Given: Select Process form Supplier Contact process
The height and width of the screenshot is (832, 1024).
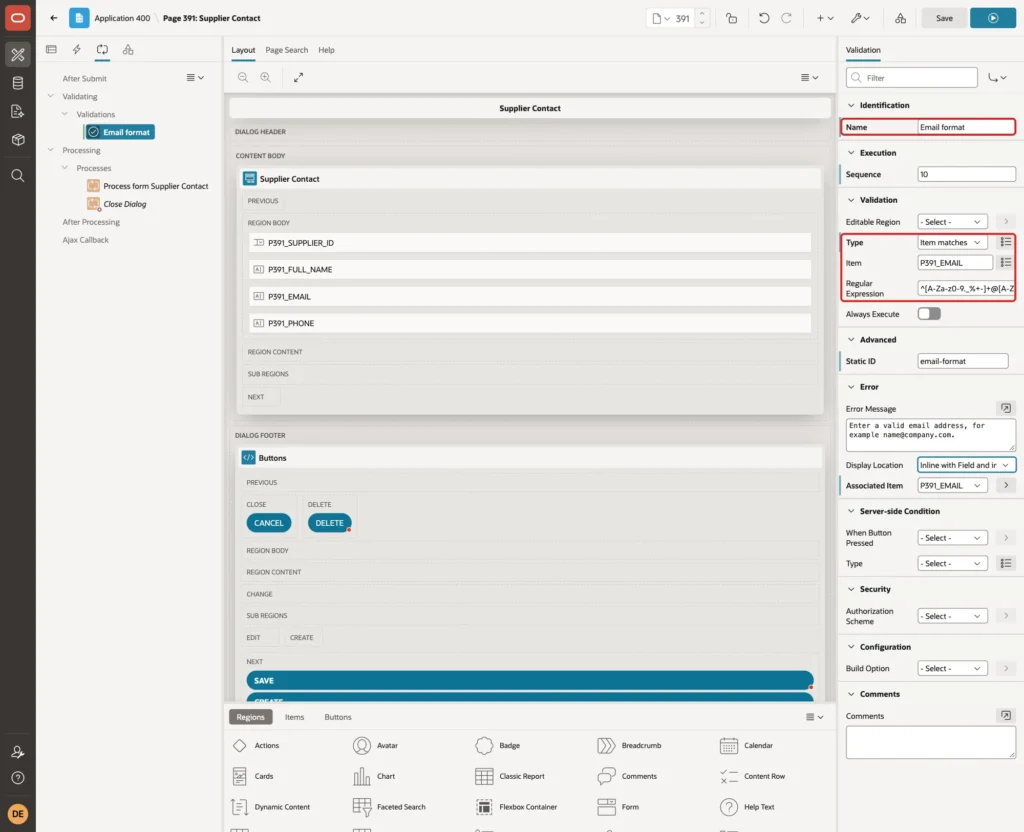Looking at the screenshot, I should [x=148, y=186].
